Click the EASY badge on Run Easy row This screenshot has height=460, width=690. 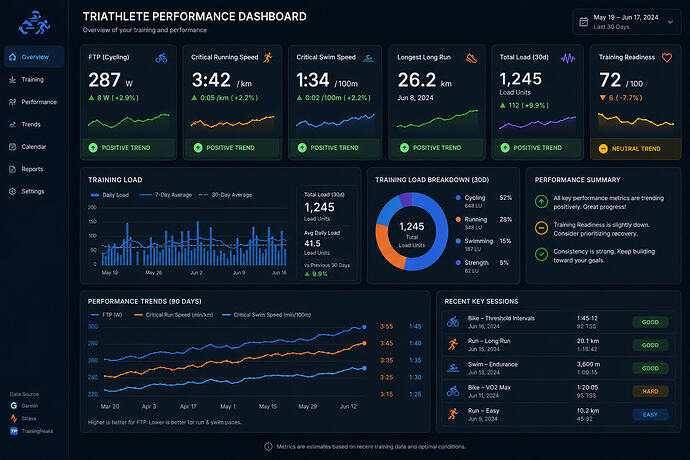click(x=650, y=415)
